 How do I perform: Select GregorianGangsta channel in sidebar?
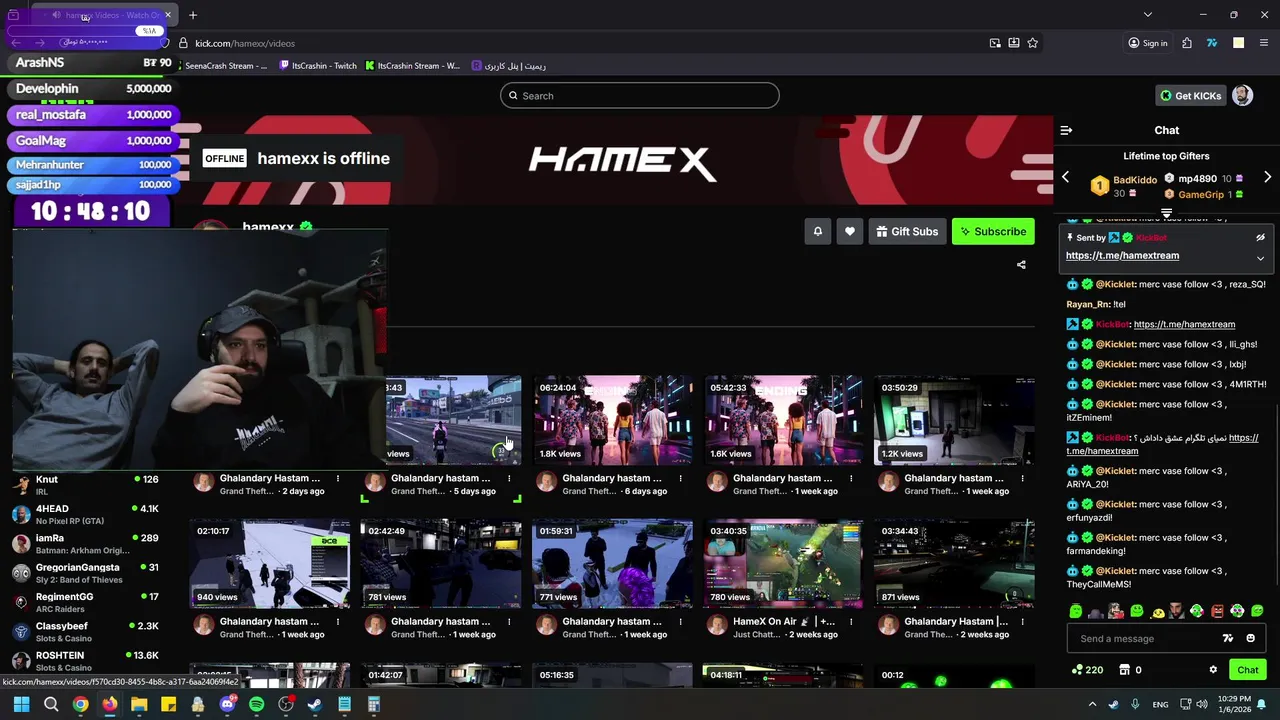tap(85, 573)
